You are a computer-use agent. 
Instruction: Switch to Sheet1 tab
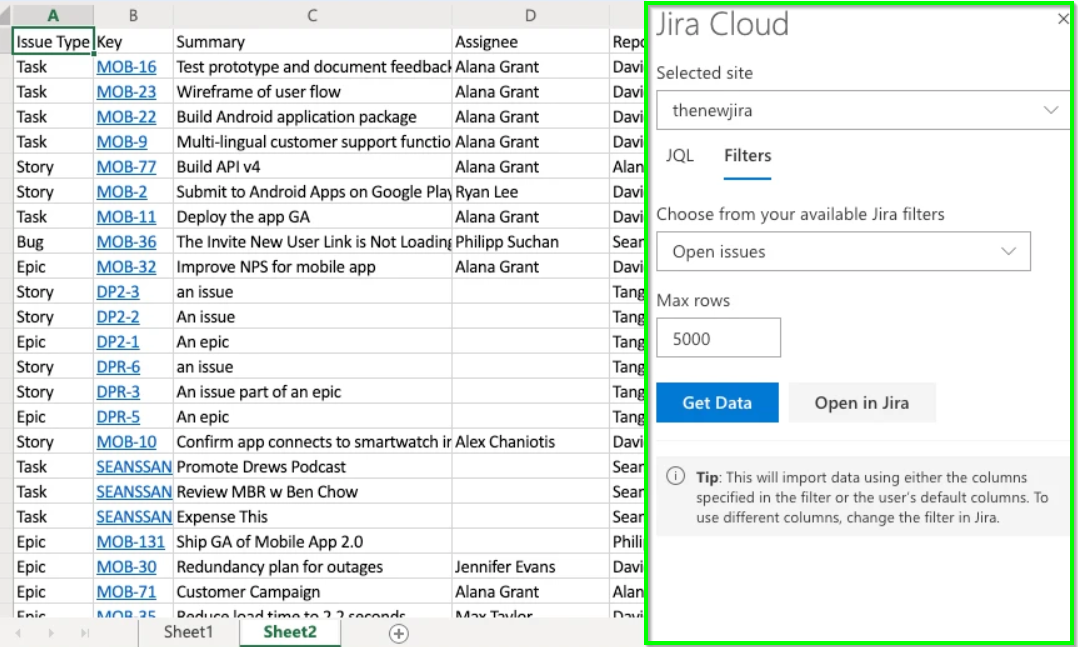188,633
